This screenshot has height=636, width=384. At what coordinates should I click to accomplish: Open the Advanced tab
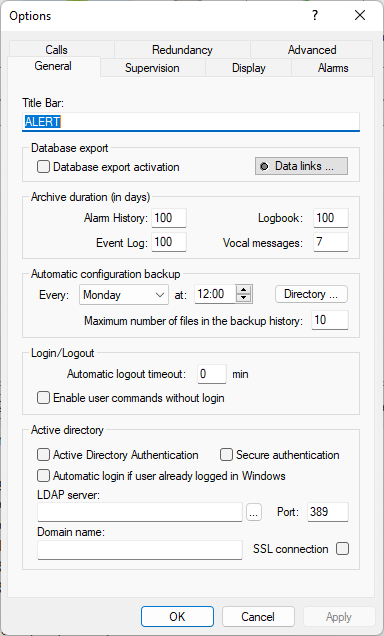click(312, 49)
